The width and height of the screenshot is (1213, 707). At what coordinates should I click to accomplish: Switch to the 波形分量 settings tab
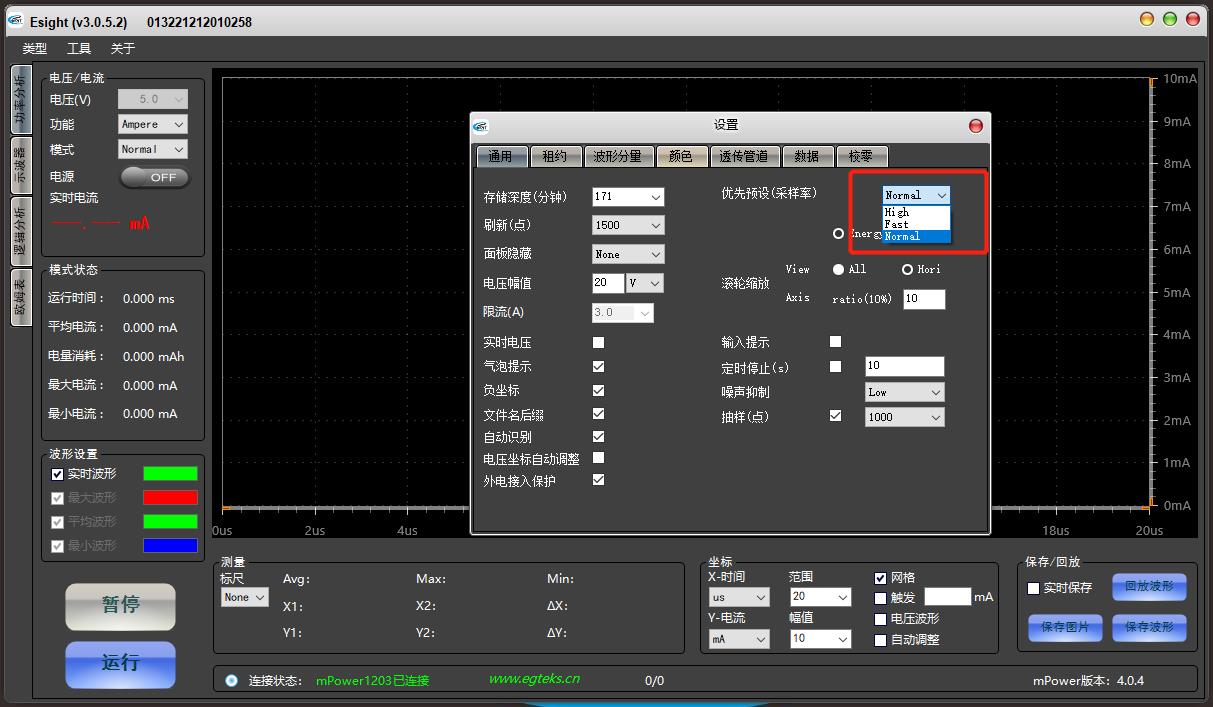click(617, 156)
